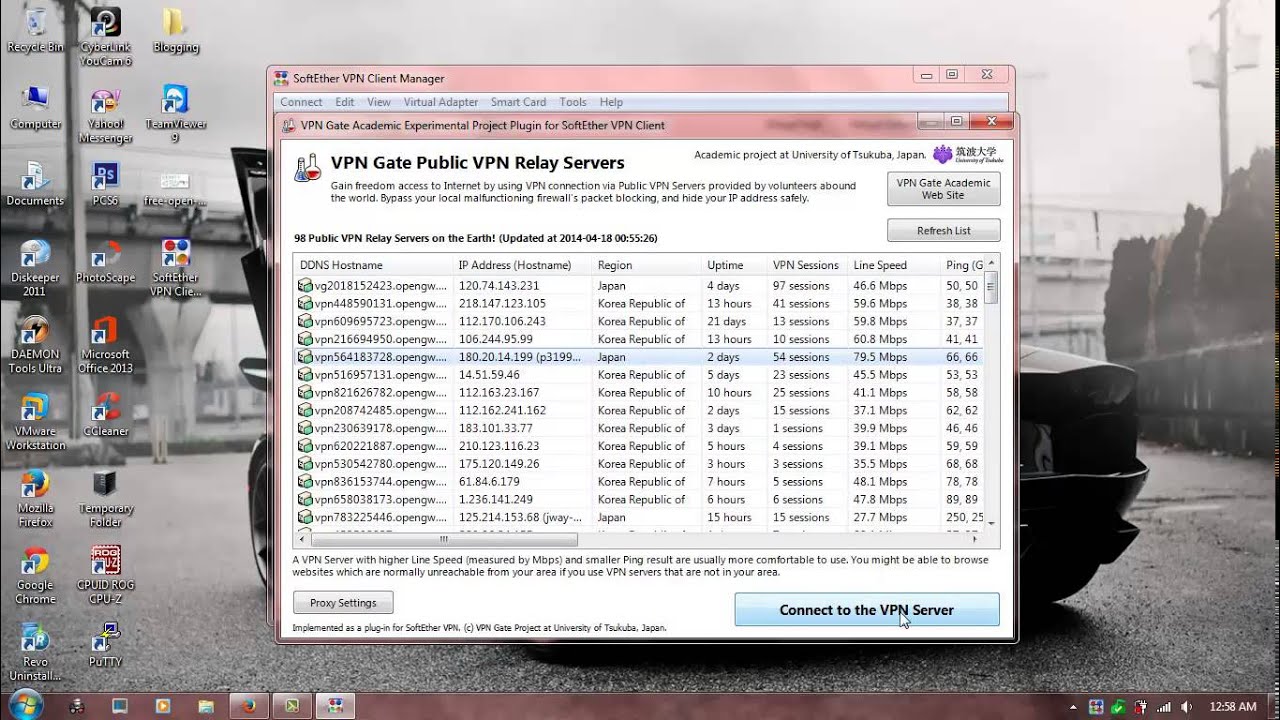Open the Virtual Adapter menu
Screen dimensions: 1280x720
pos(441,102)
